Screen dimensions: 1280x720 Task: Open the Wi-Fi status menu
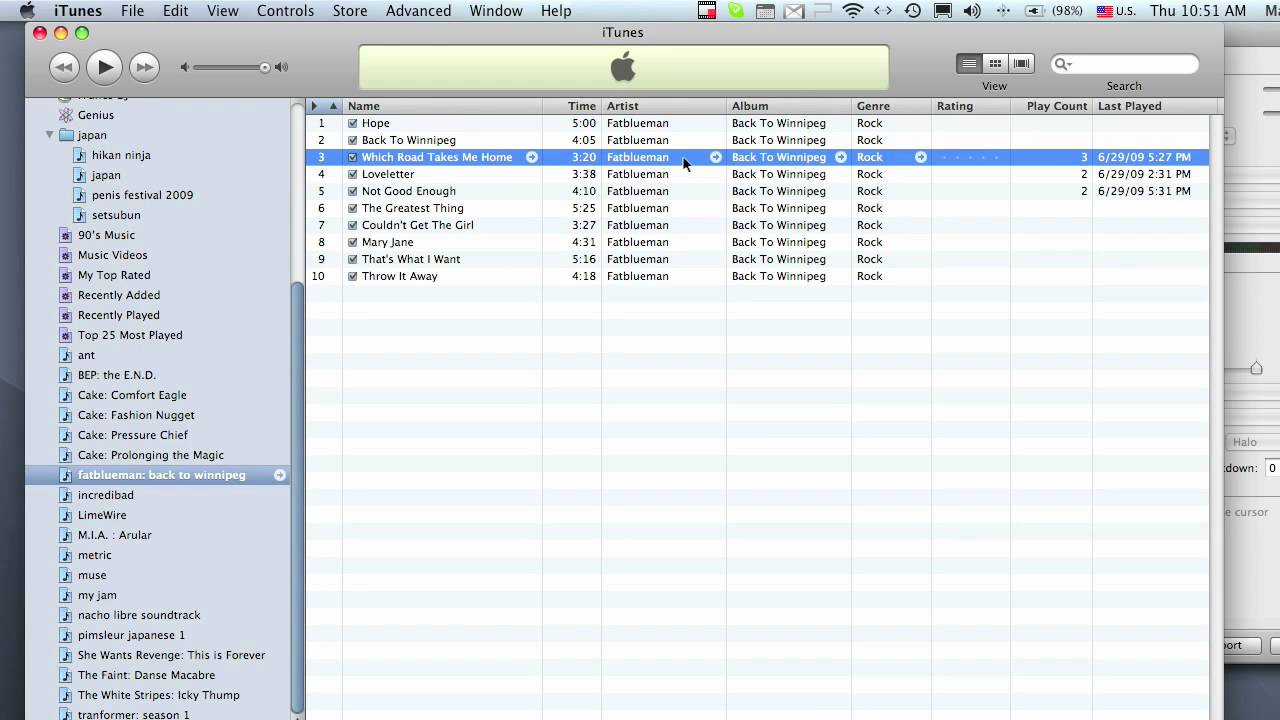[x=853, y=11]
